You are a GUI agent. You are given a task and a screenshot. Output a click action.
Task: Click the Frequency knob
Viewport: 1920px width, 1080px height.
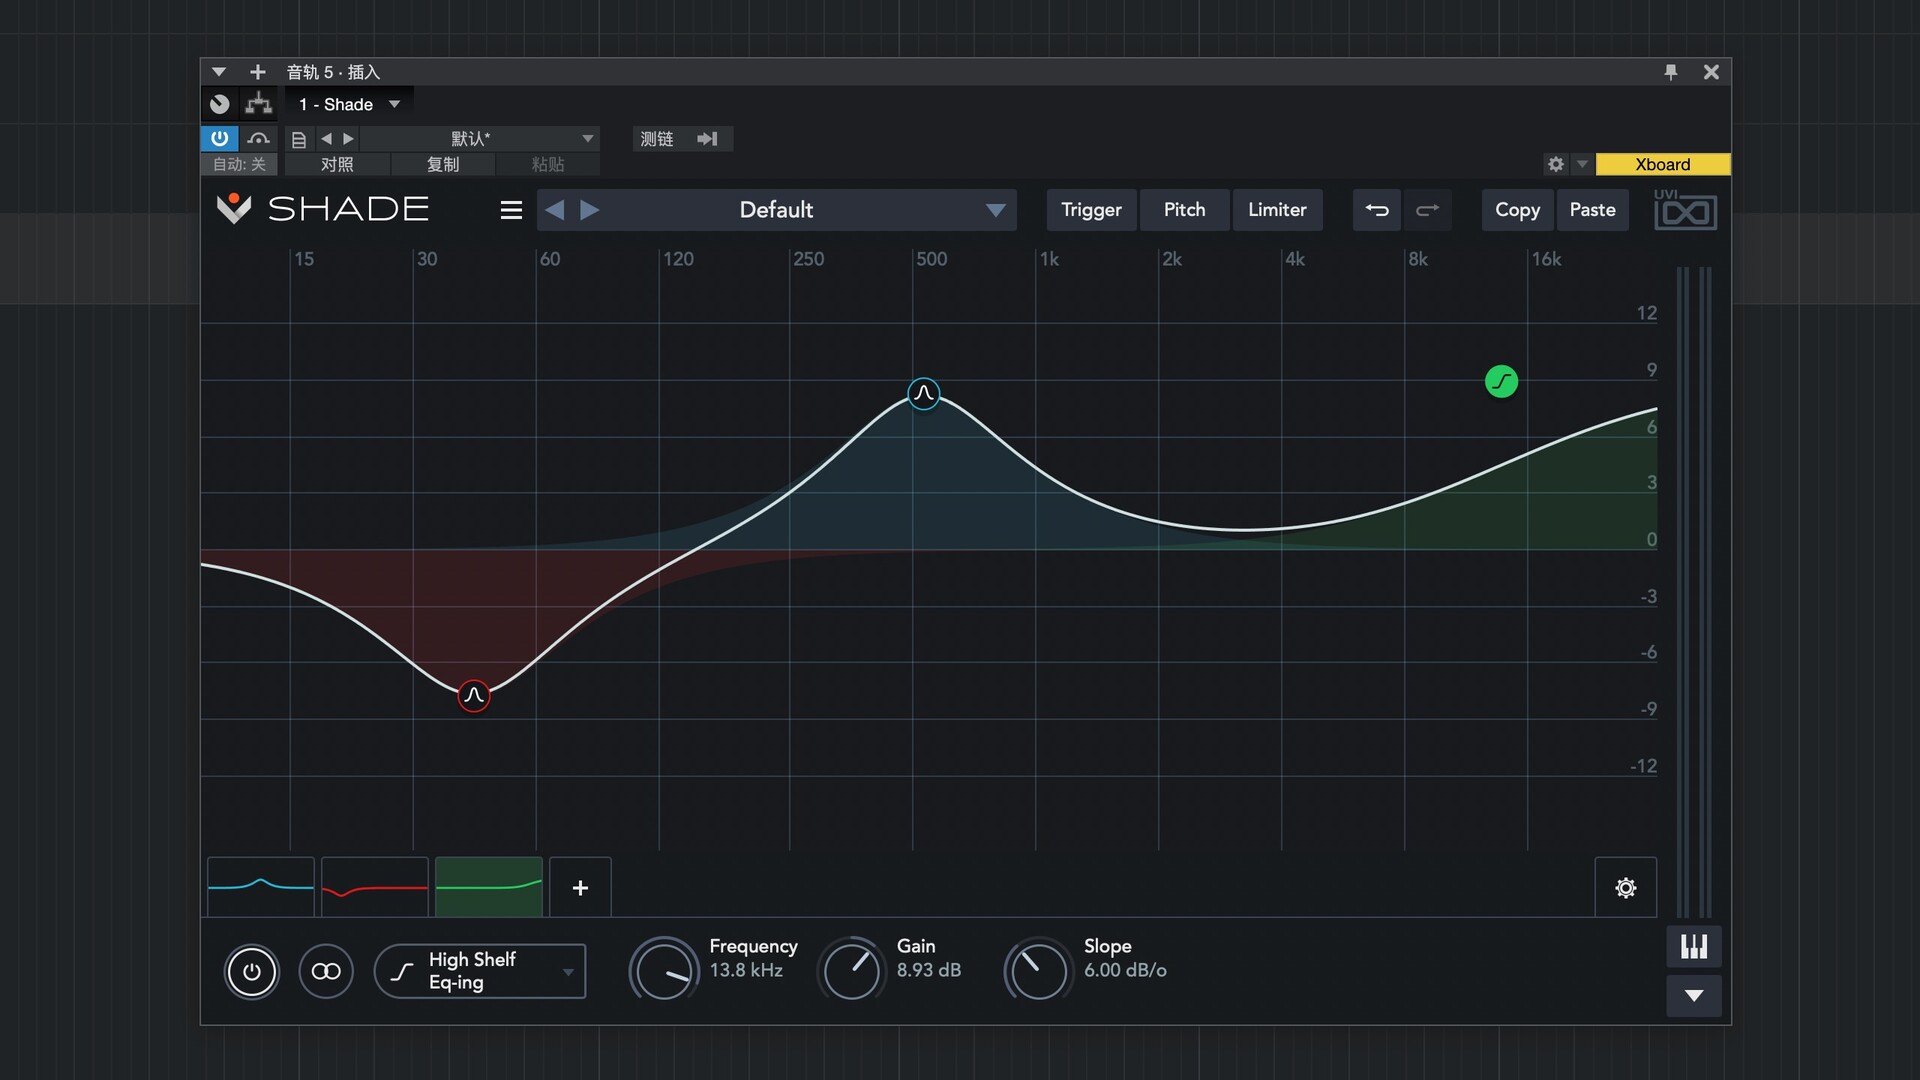coord(664,969)
